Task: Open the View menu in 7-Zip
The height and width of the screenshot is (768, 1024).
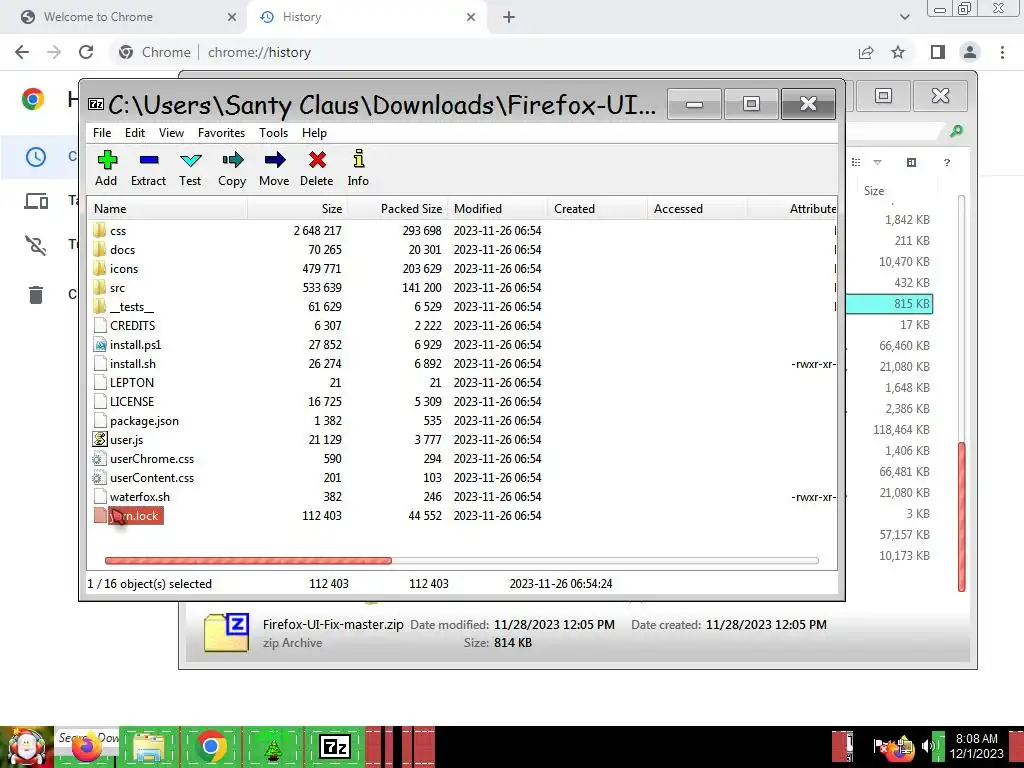Action: [171, 133]
